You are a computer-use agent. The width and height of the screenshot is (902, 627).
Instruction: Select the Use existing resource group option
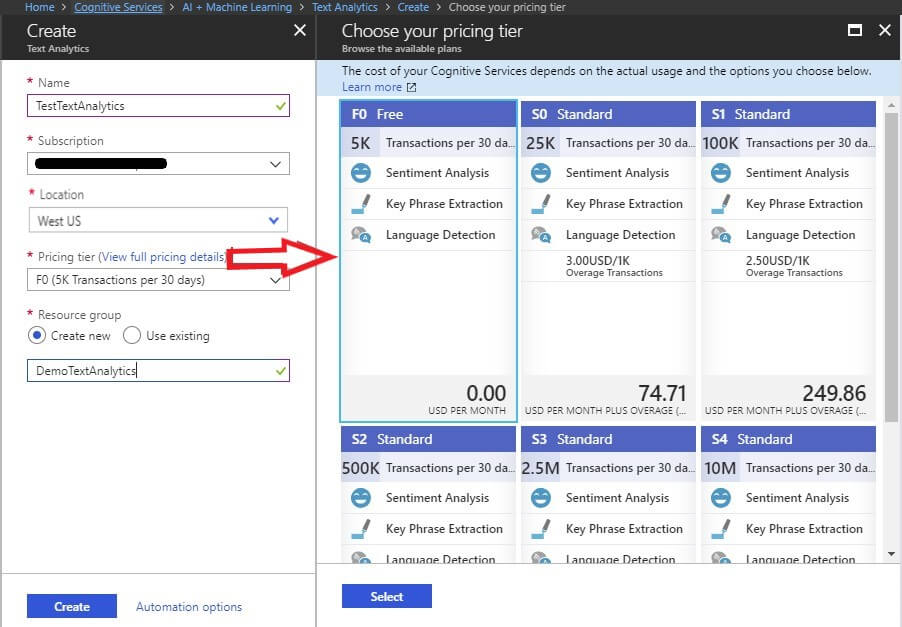click(x=132, y=335)
